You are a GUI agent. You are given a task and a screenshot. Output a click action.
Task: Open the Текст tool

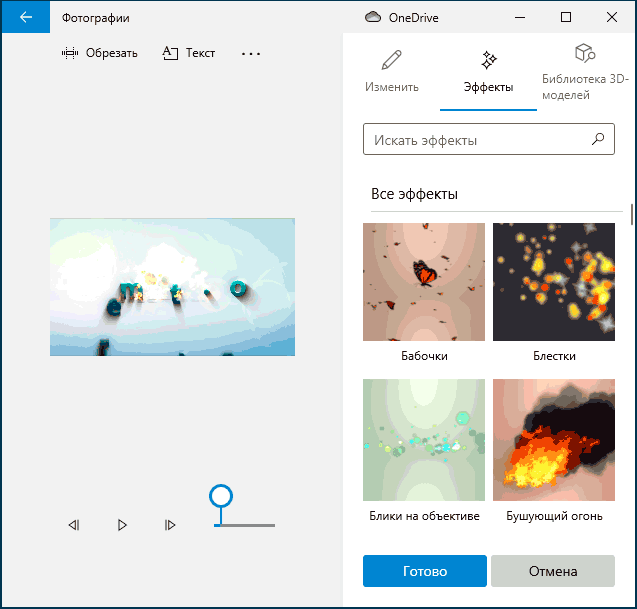[x=188, y=53]
